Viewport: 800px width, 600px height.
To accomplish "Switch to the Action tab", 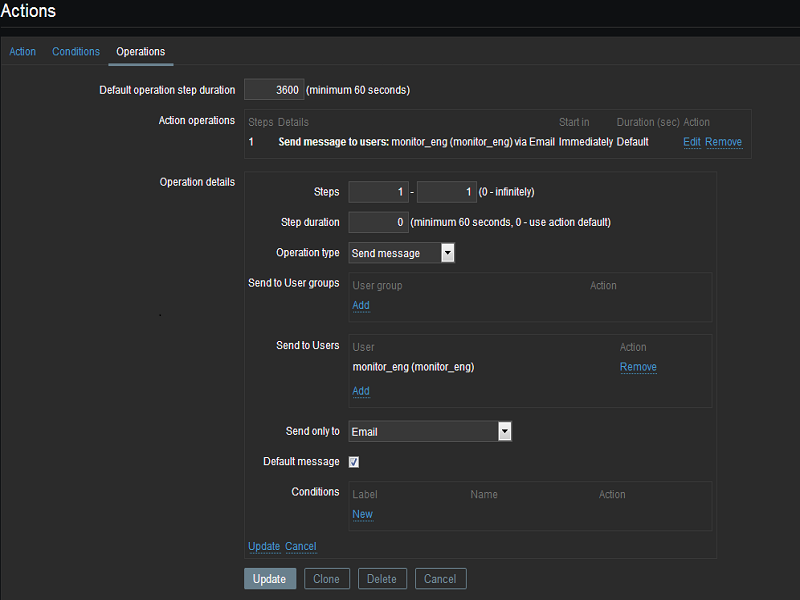I will pos(22,51).
